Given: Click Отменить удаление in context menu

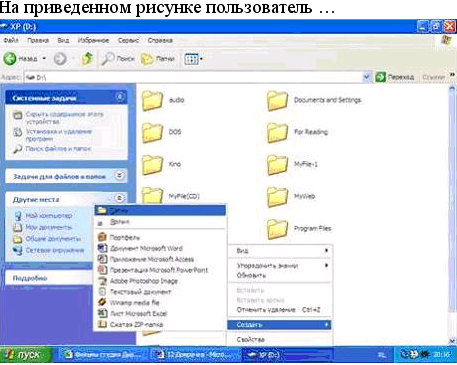Looking at the screenshot, I should click(x=280, y=310).
